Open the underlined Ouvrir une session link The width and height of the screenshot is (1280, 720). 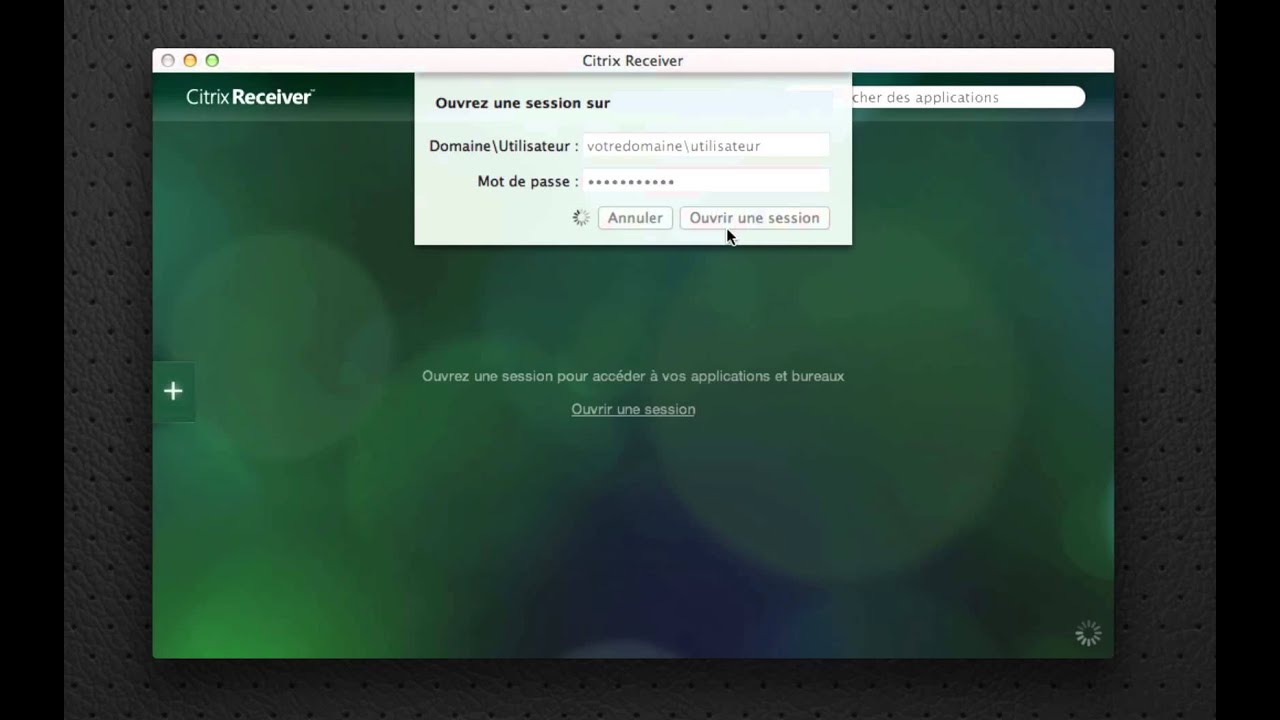[633, 409]
